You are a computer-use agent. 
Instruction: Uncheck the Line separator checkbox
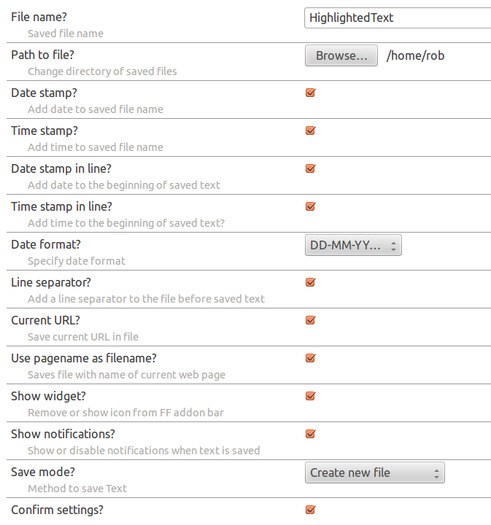310,282
